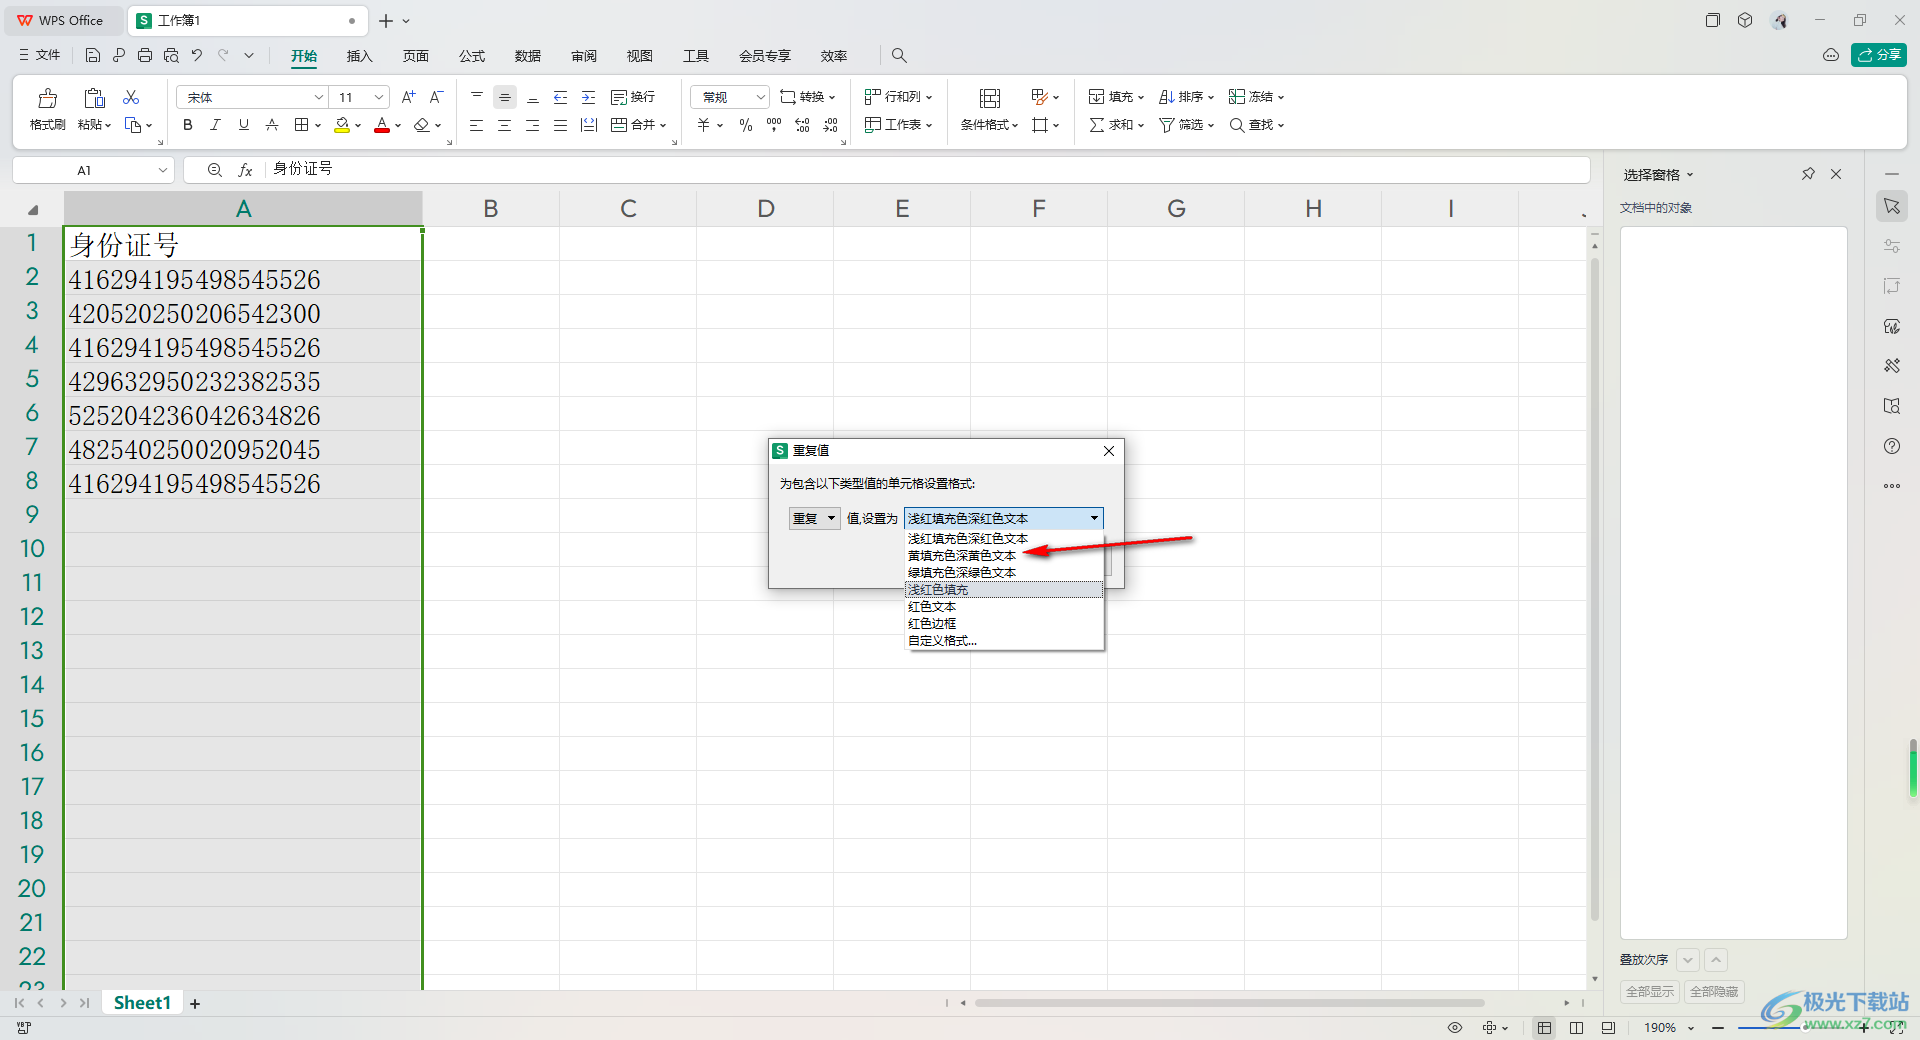The height and width of the screenshot is (1040, 1920).
Task: Click the decrease font size icon
Action: 436,97
